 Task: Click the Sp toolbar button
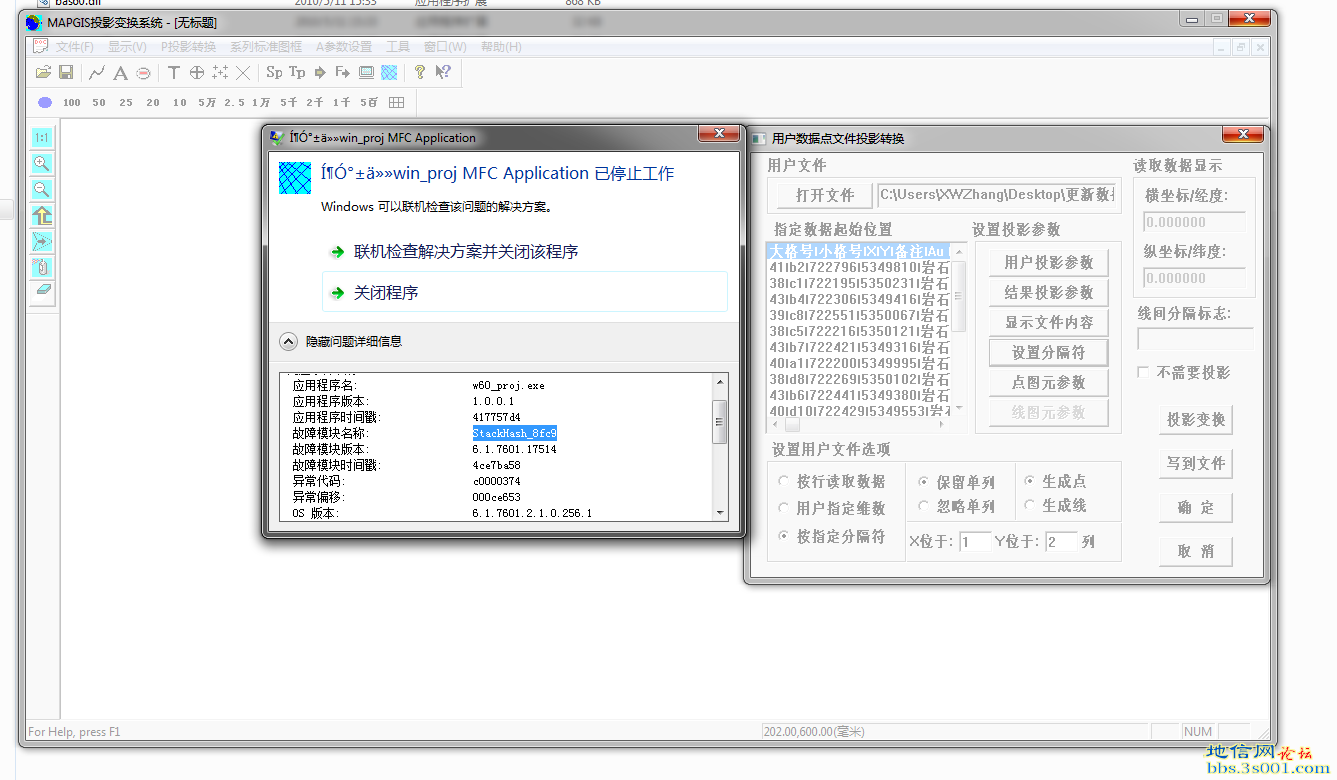coord(274,72)
